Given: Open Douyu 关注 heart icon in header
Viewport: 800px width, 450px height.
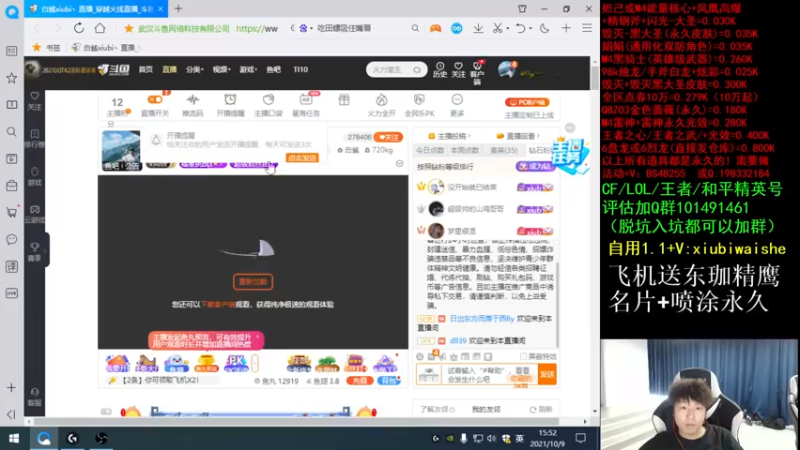Looking at the screenshot, I should tap(458, 70).
